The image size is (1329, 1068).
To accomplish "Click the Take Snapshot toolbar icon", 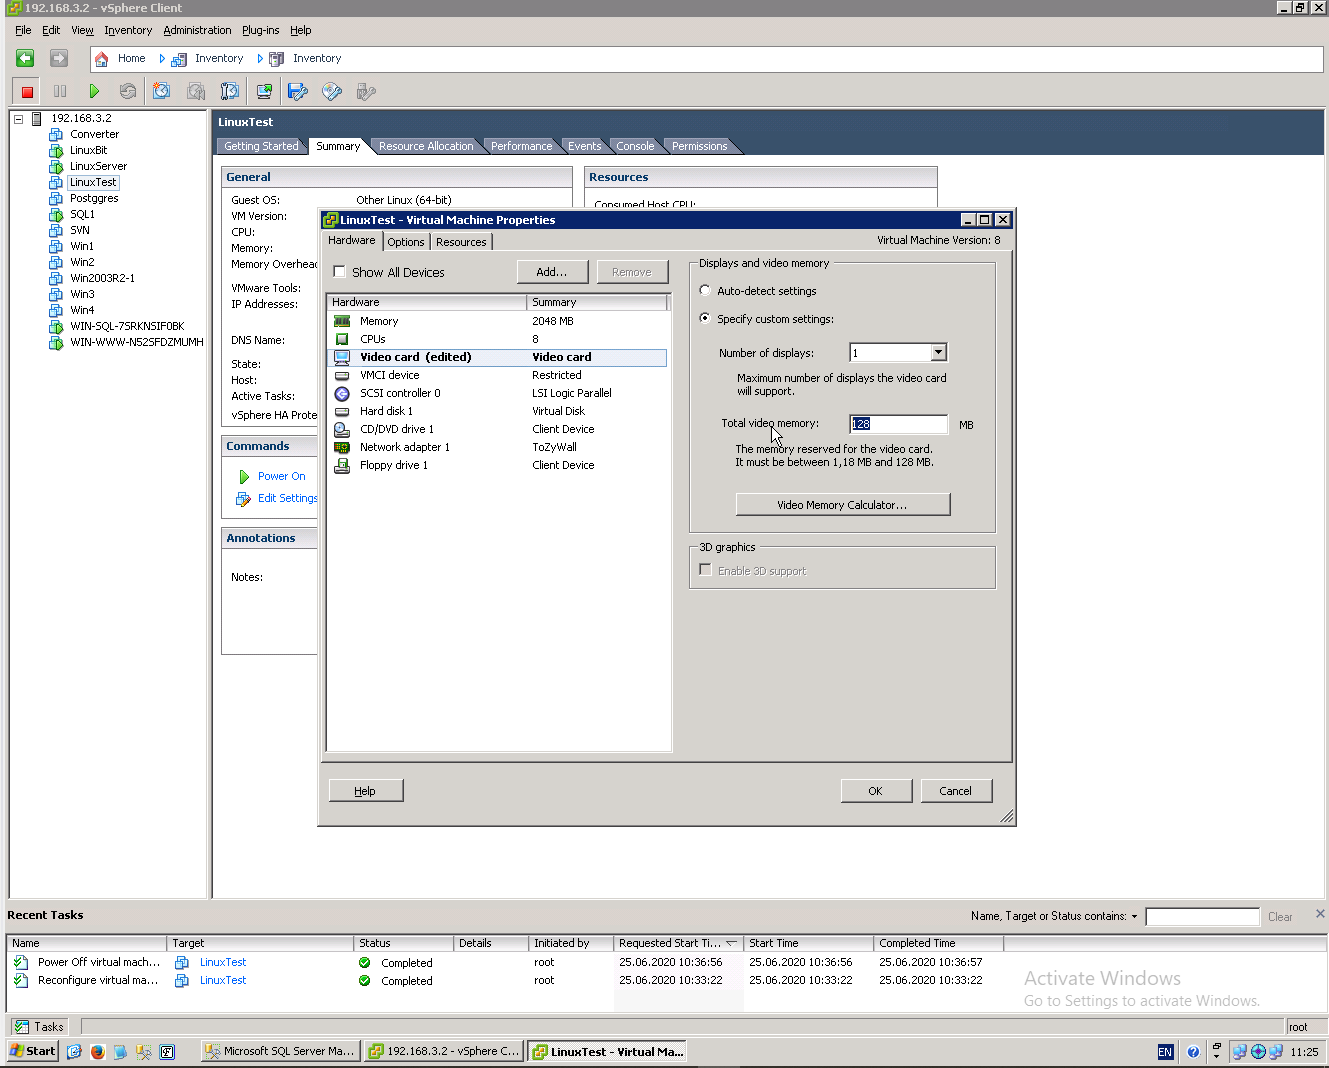I will pos(161,91).
